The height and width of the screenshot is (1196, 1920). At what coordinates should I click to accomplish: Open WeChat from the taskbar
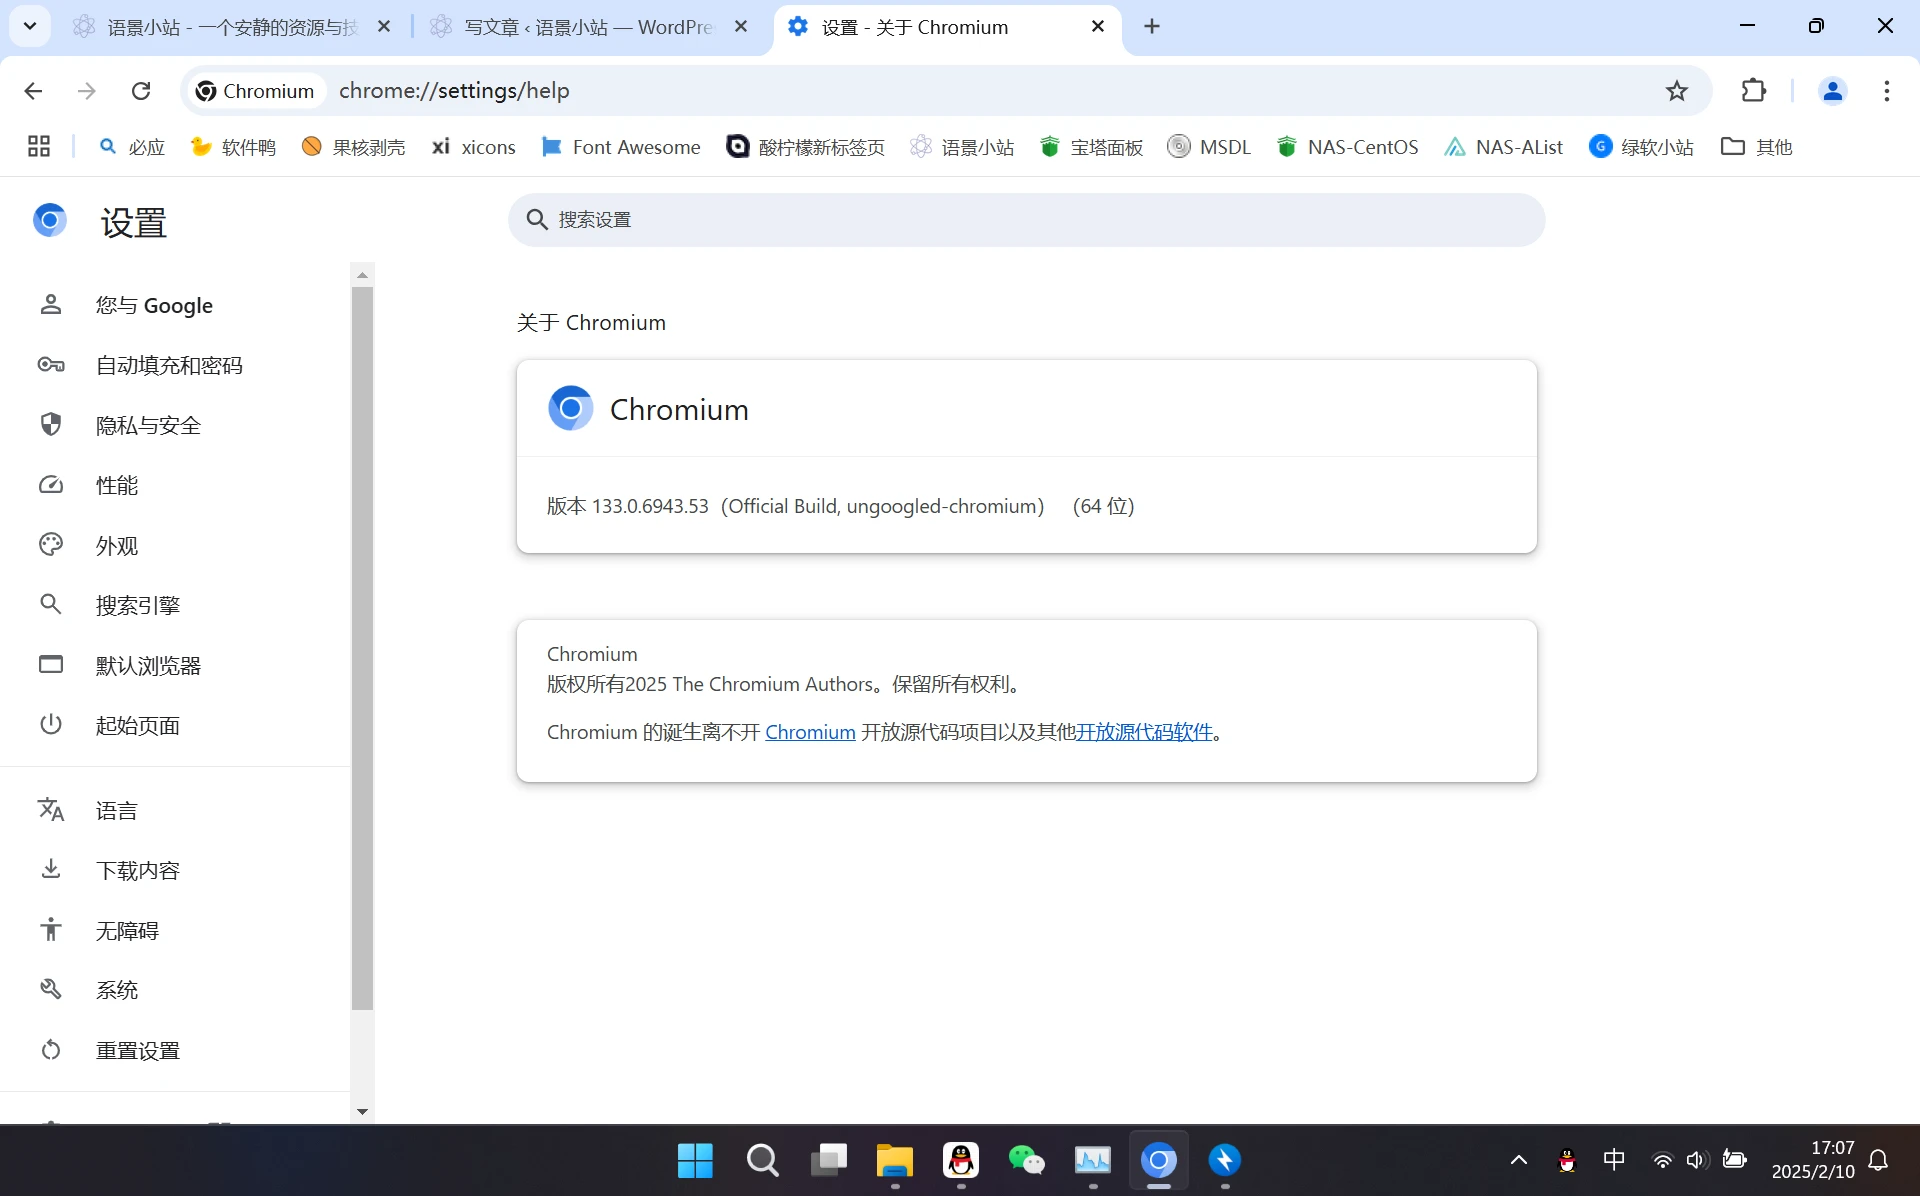point(1027,1161)
